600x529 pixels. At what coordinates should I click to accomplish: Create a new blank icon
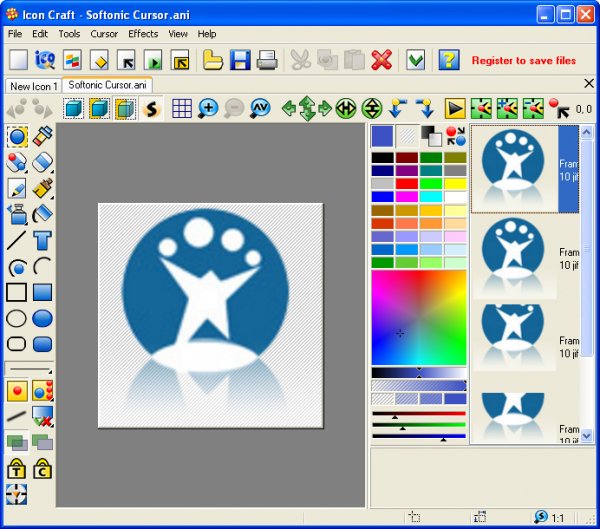[18, 60]
